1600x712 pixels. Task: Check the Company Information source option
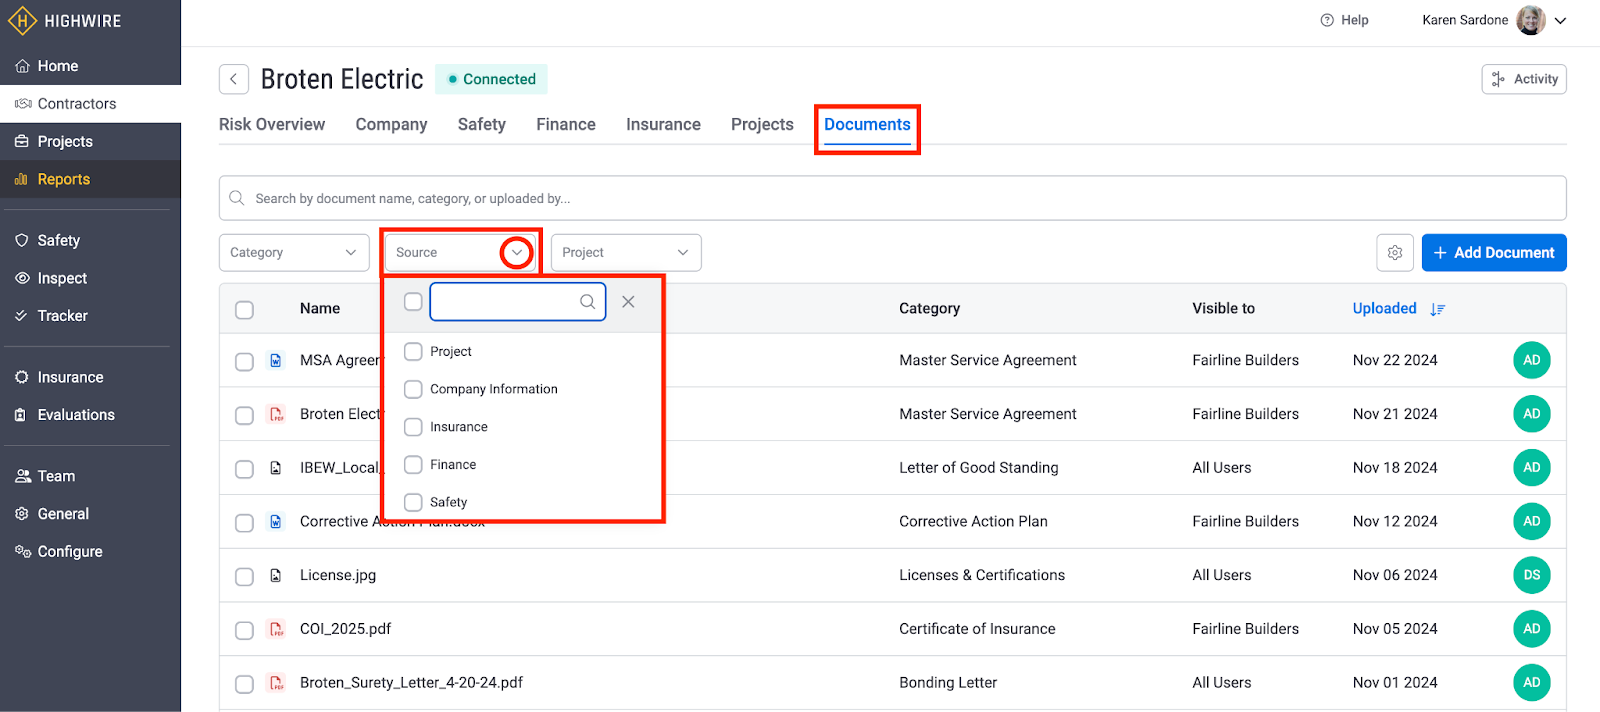(x=413, y=389)
